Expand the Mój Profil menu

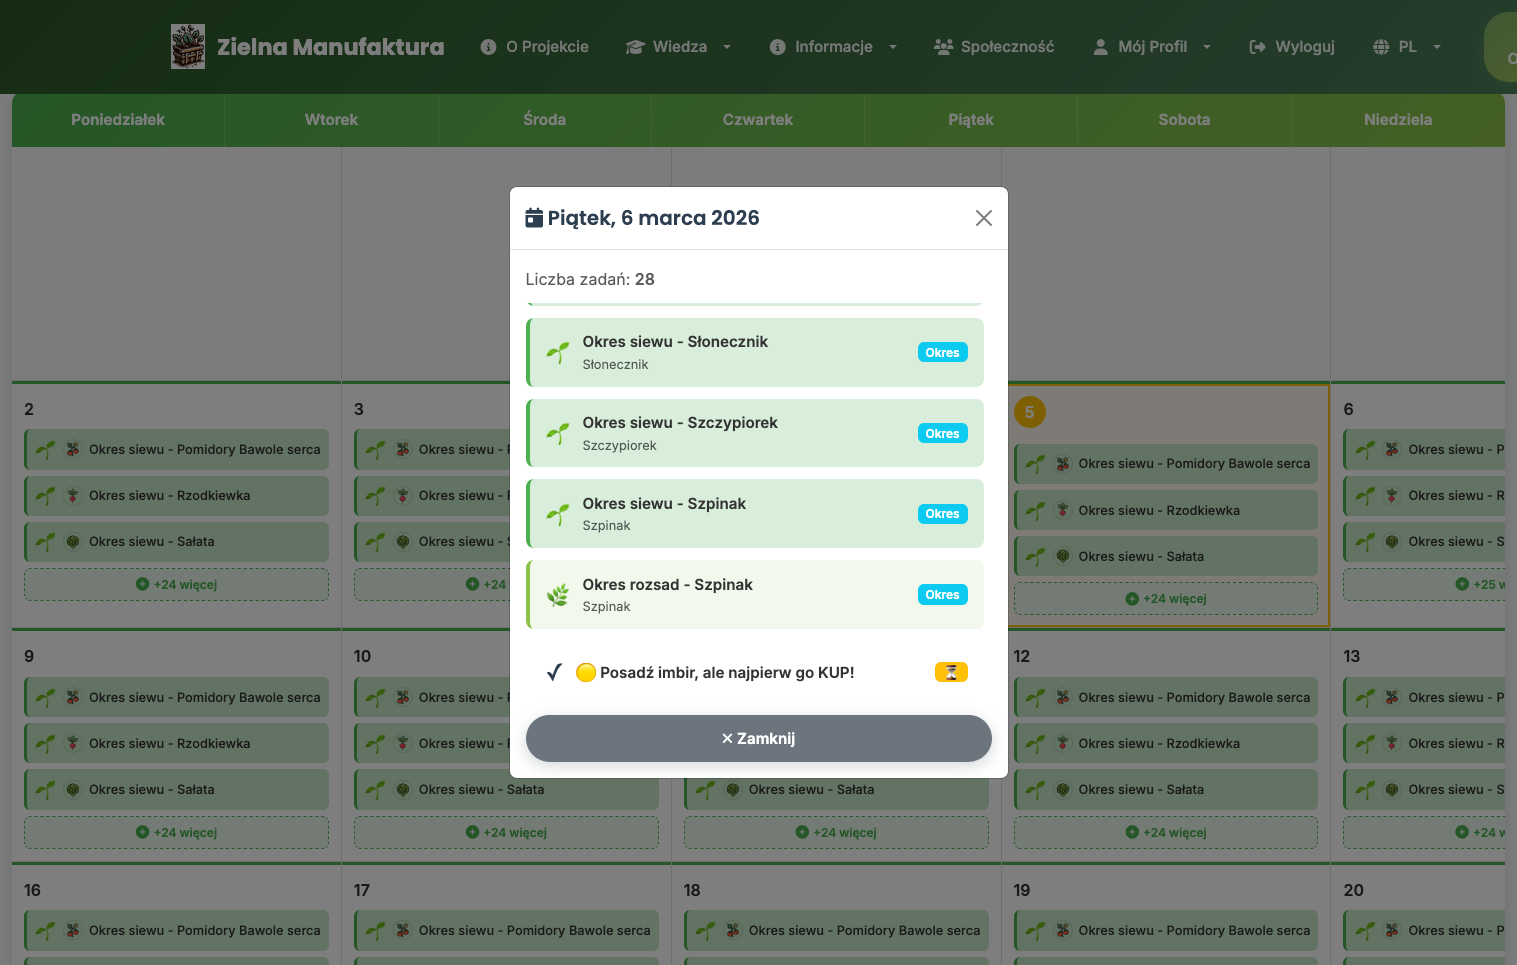click(1152, 47)
